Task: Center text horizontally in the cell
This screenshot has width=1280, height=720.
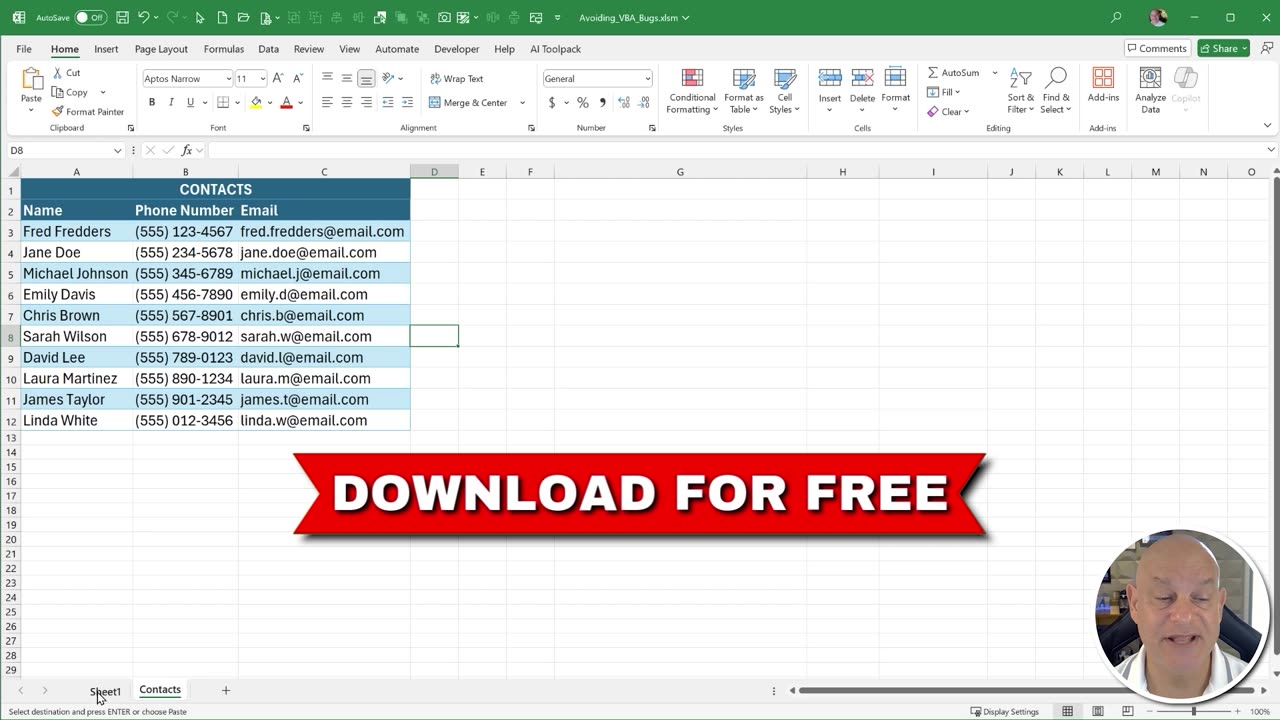Action: point(347,102)
